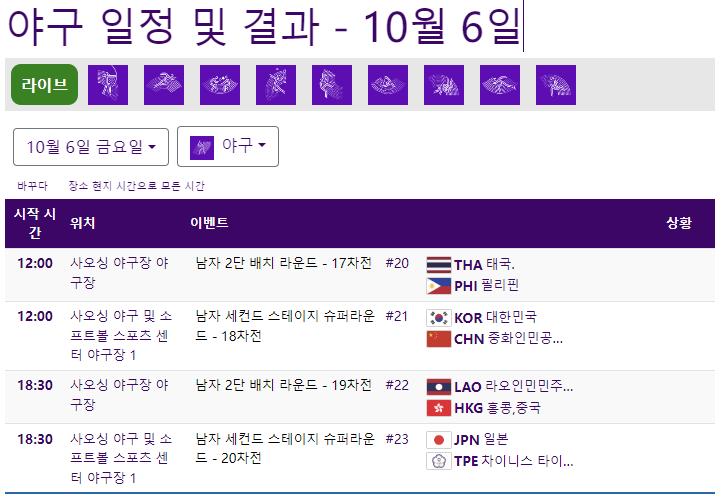Click game number #23
The image size is (721, 503).
pos(397,439)
